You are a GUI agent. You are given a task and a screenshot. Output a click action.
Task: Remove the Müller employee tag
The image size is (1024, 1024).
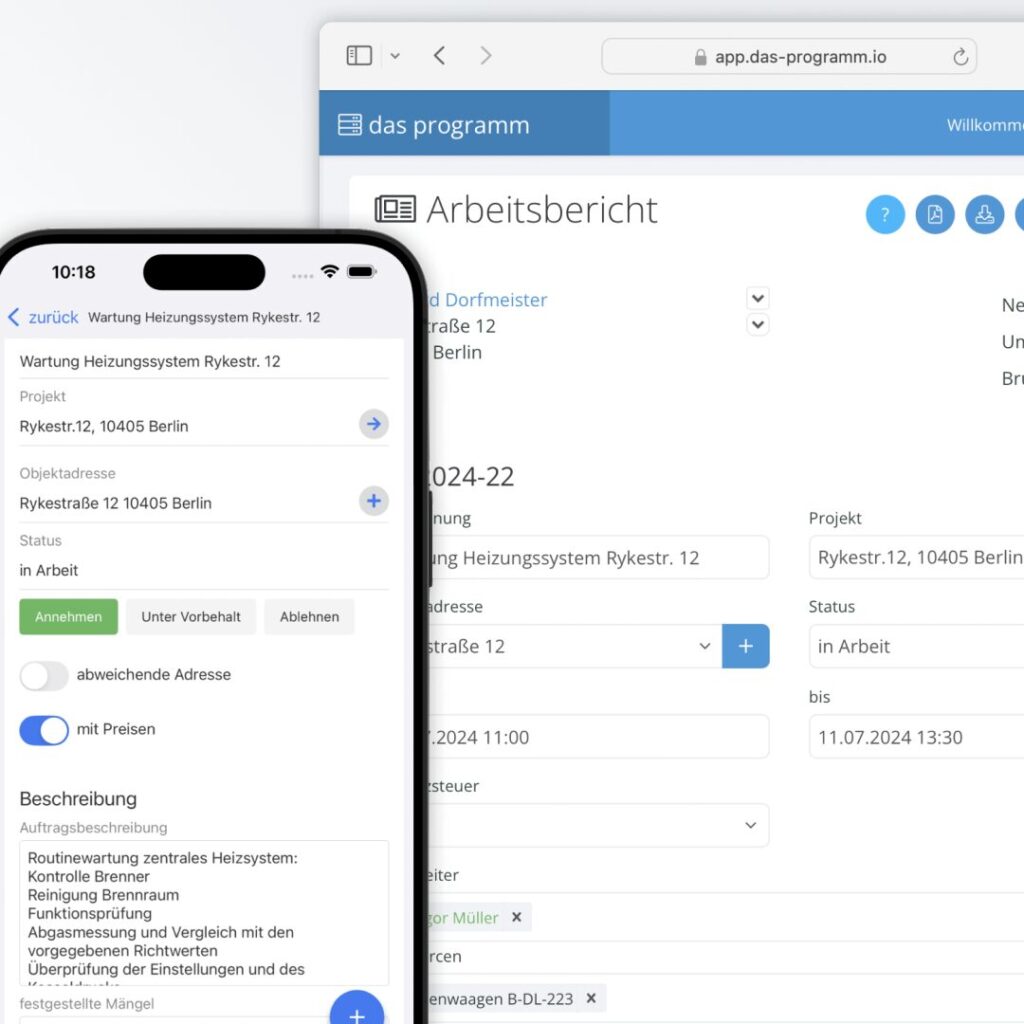coord(517,918)
